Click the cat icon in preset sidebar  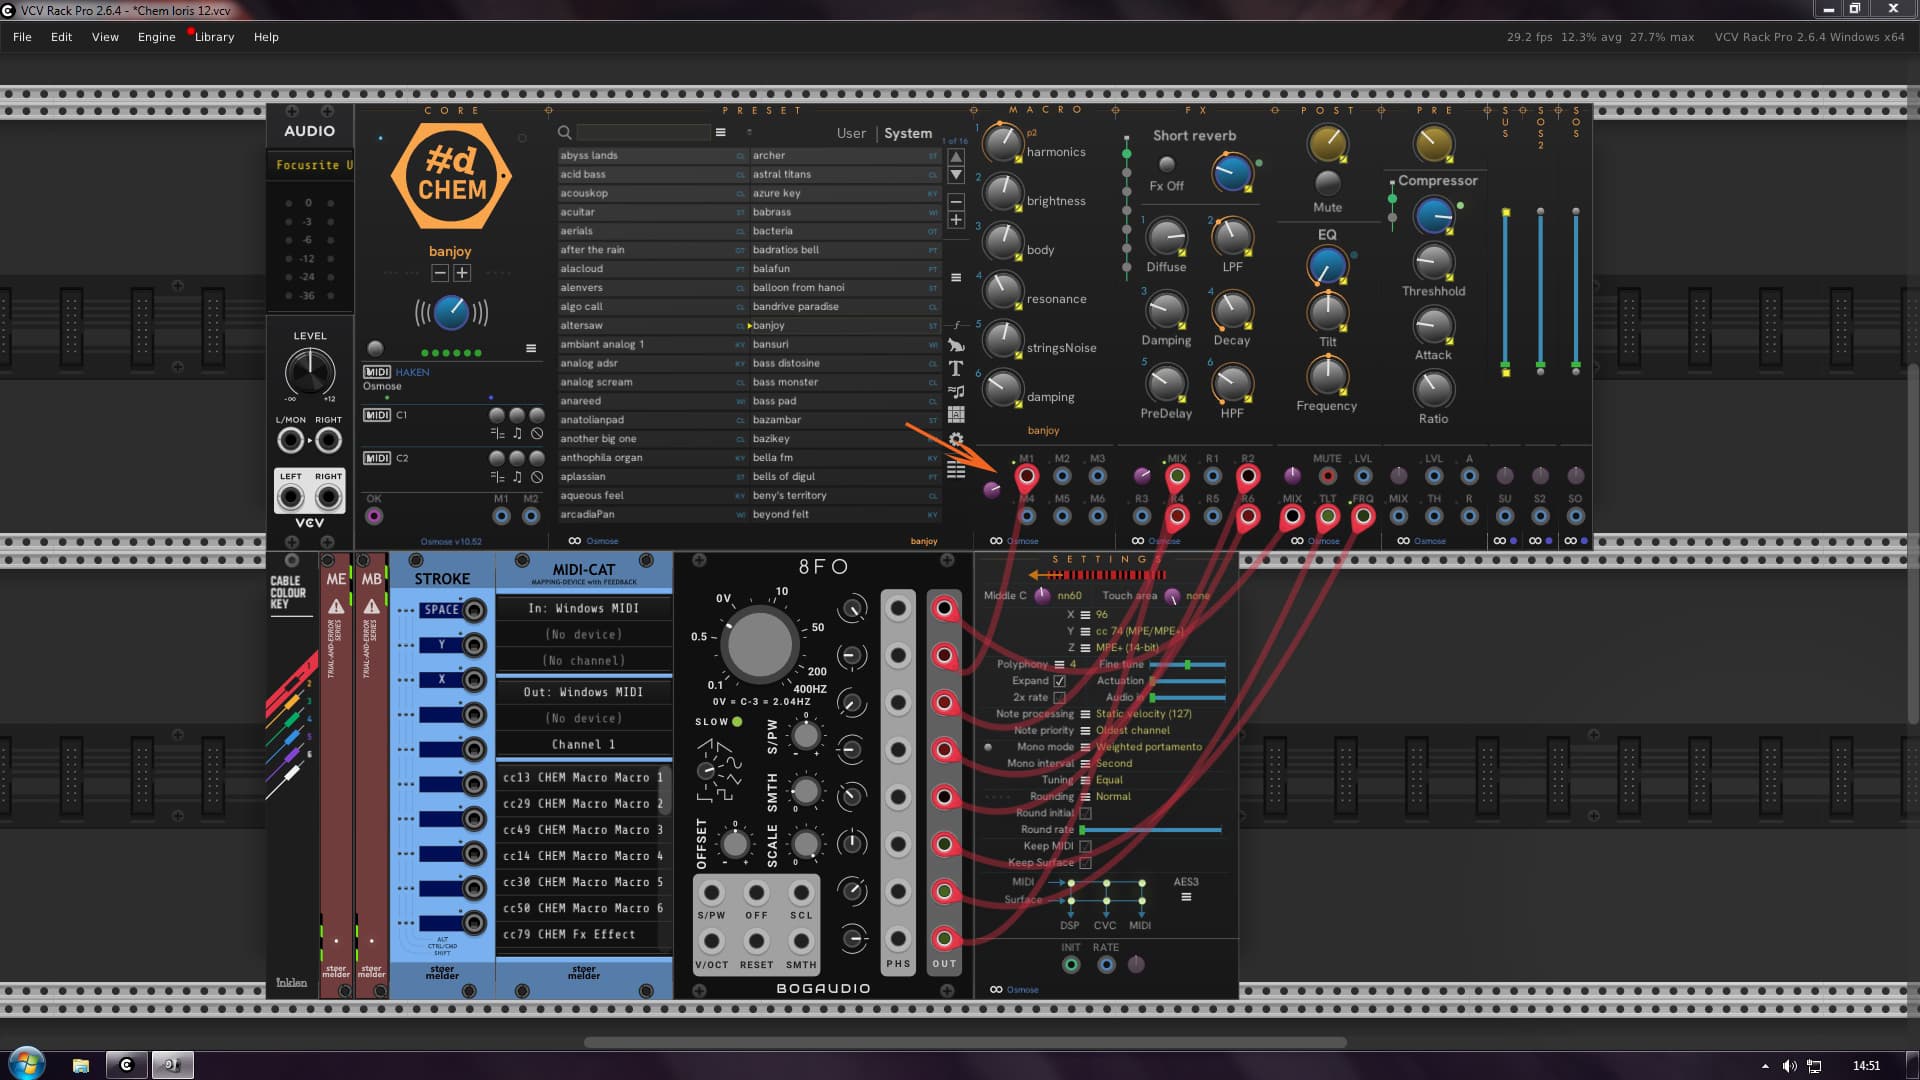(956, 345)
